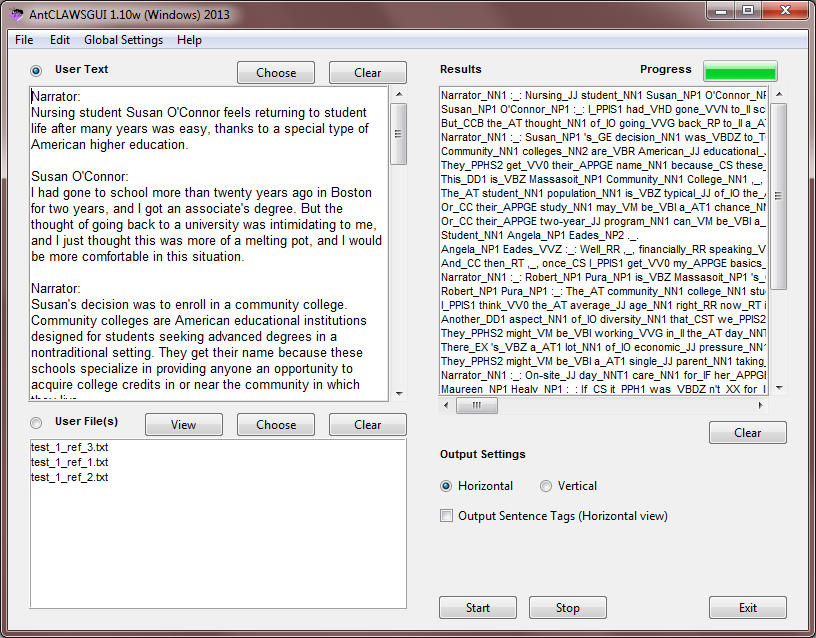Screen dimensions: 816x638
Task: Open the Help menu
Action: click(x=189, y=40)
